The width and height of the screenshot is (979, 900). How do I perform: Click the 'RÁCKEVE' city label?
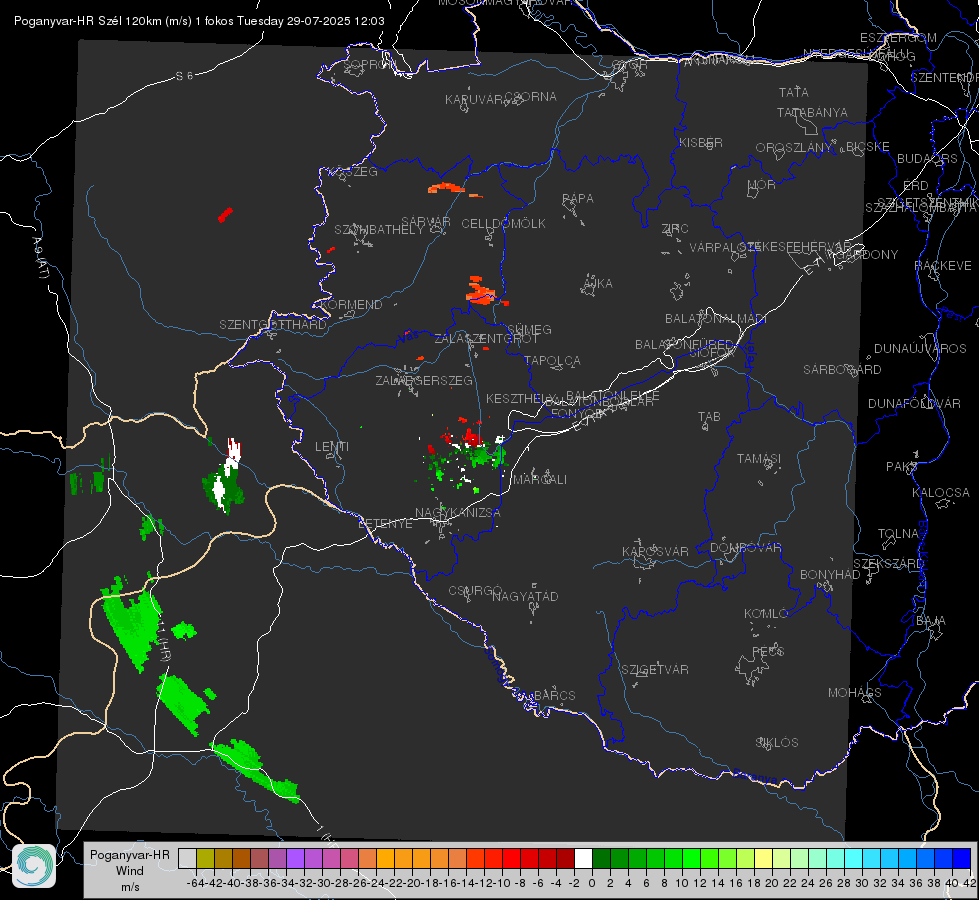pos(943,265)
